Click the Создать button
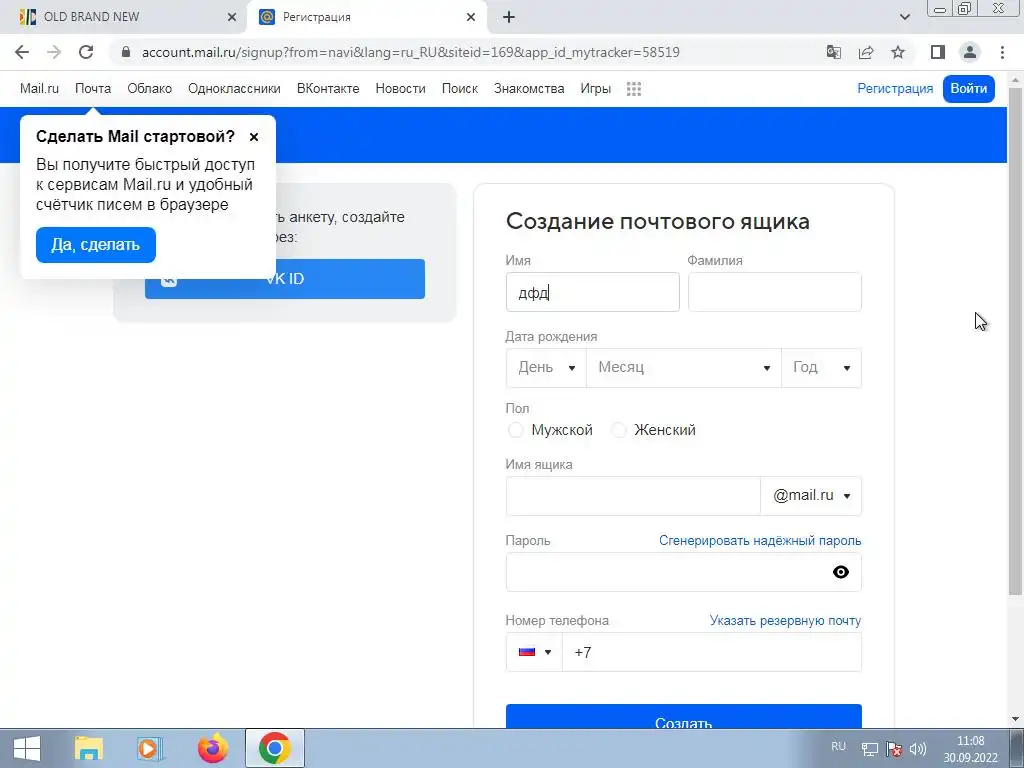Viewport: 1024px width, 768px height. (x=684, y=716)
